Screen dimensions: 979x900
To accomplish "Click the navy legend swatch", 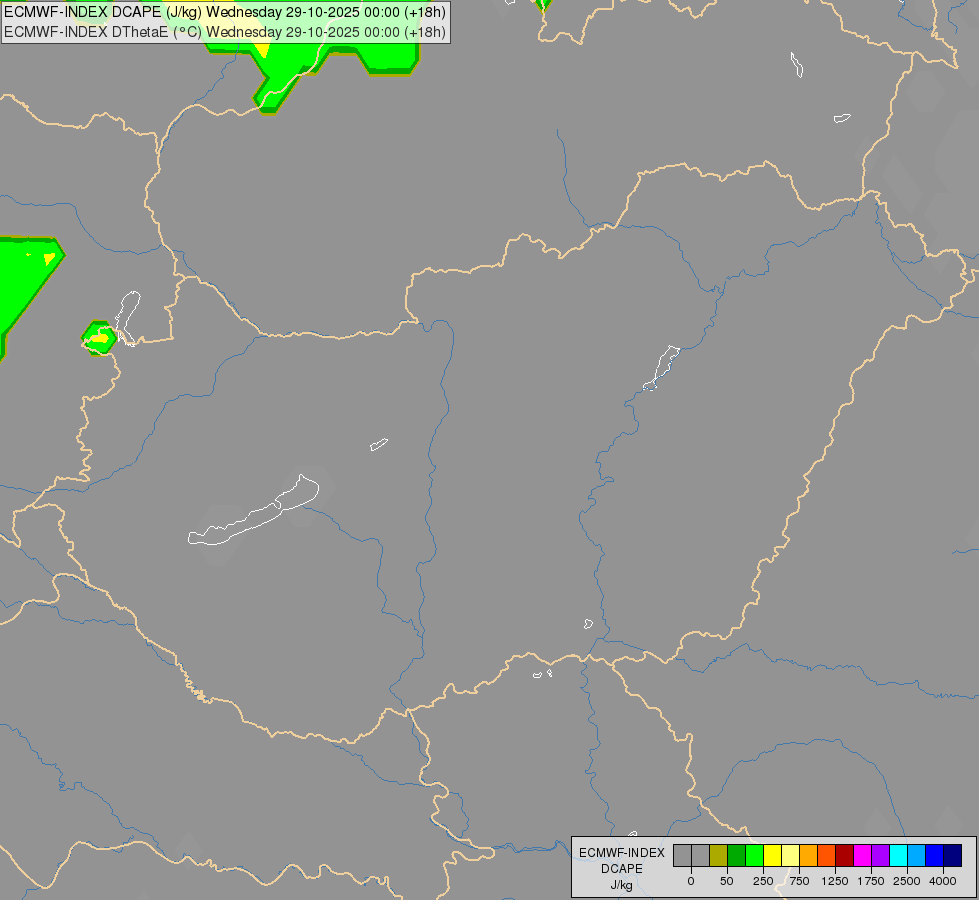I will 953,856.
